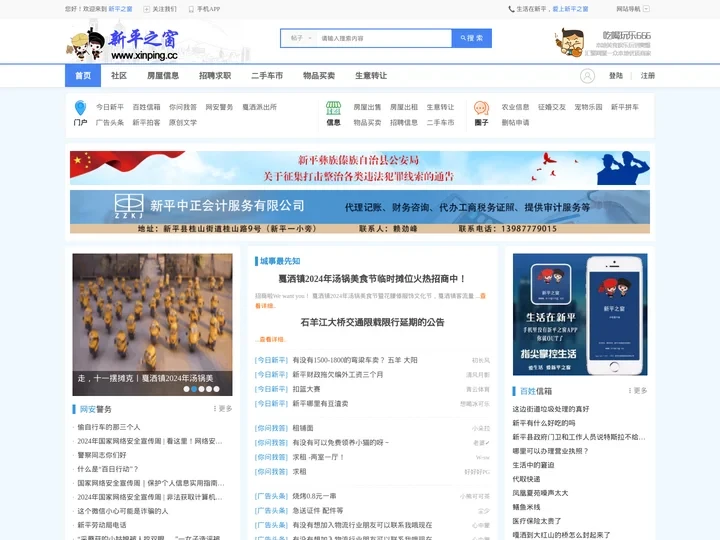The height and width of the screenshot is (540, 720).
Task: Open the 广告头条 portal link
Action: pos(110,123)
